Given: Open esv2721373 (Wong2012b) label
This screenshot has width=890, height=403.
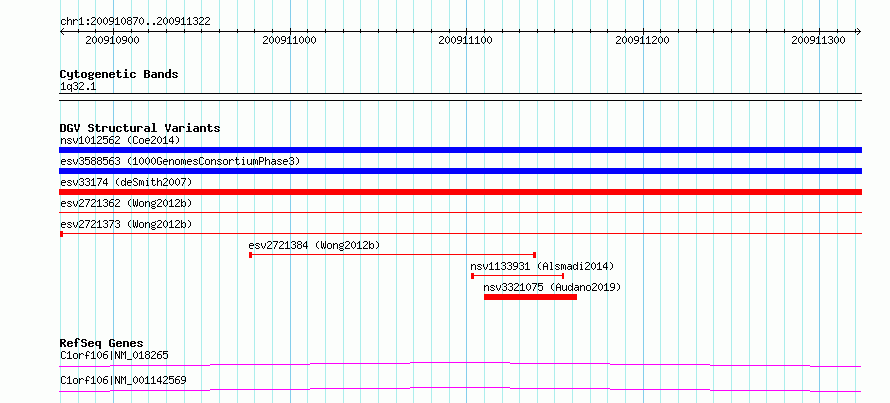Looking at the screenshot, I should (126, 224).
